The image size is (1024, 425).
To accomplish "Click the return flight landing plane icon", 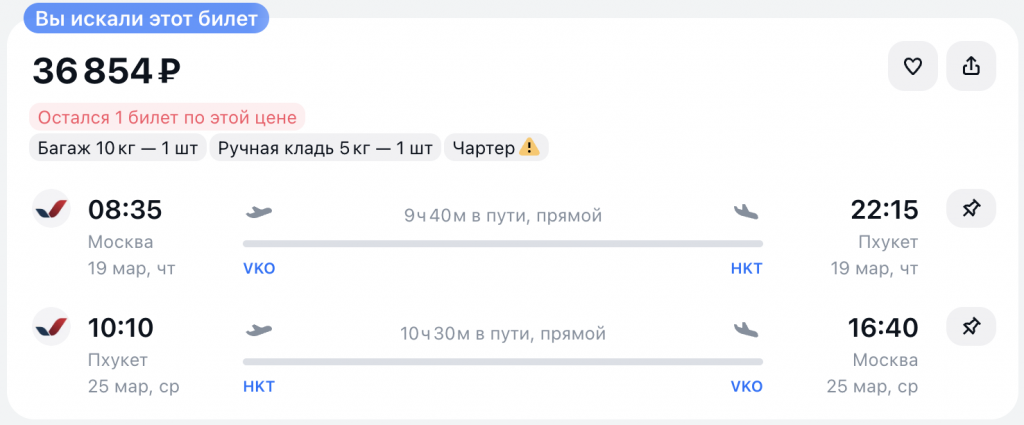I will click(746, 329).
